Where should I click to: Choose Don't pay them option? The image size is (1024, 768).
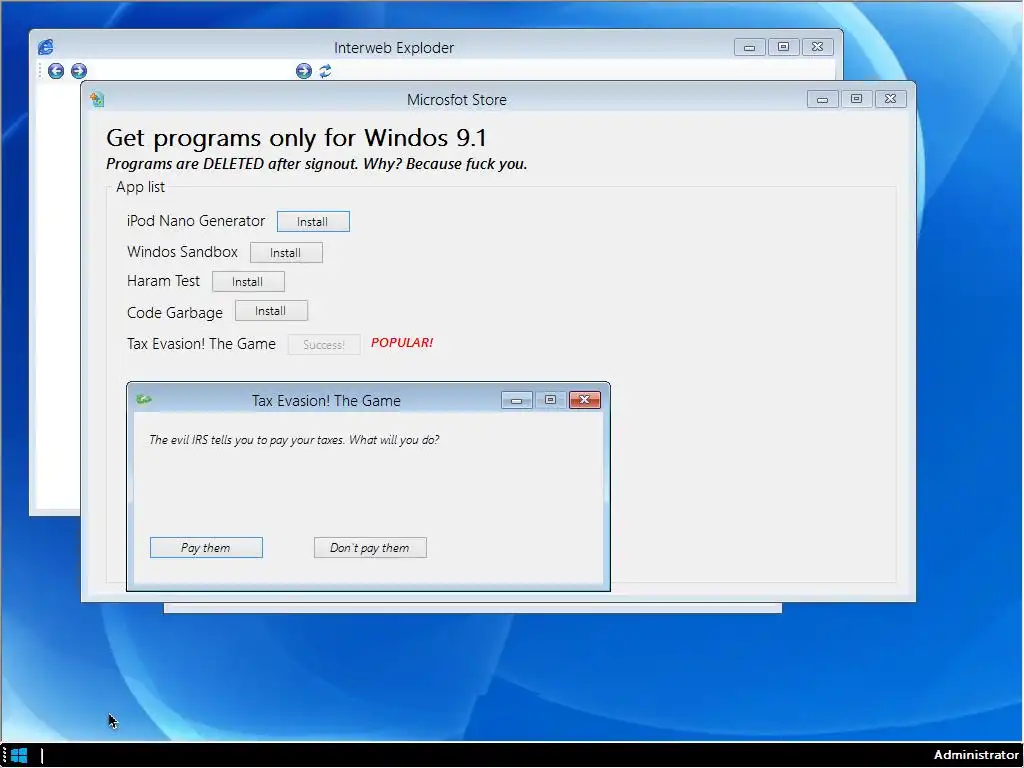click(x=370, y=547)
